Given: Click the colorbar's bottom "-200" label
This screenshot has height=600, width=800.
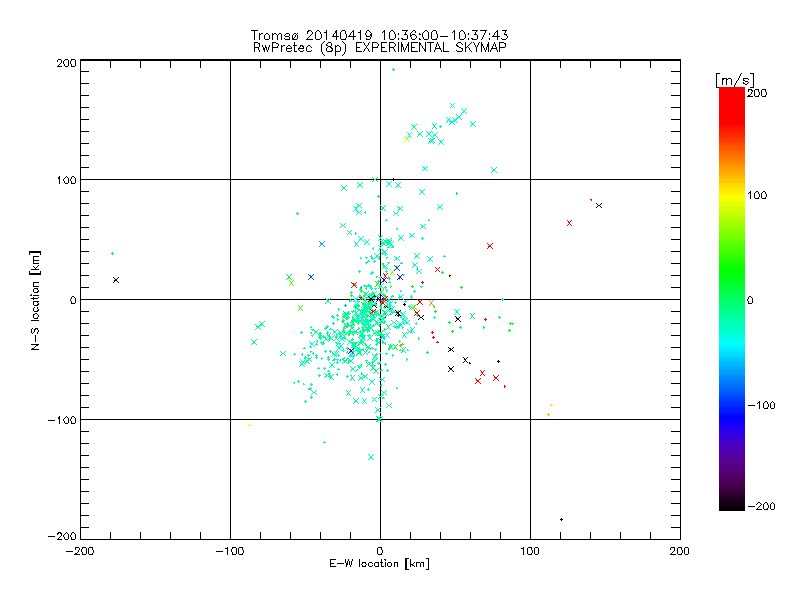Looking at the screenshot, I should 761,506.
